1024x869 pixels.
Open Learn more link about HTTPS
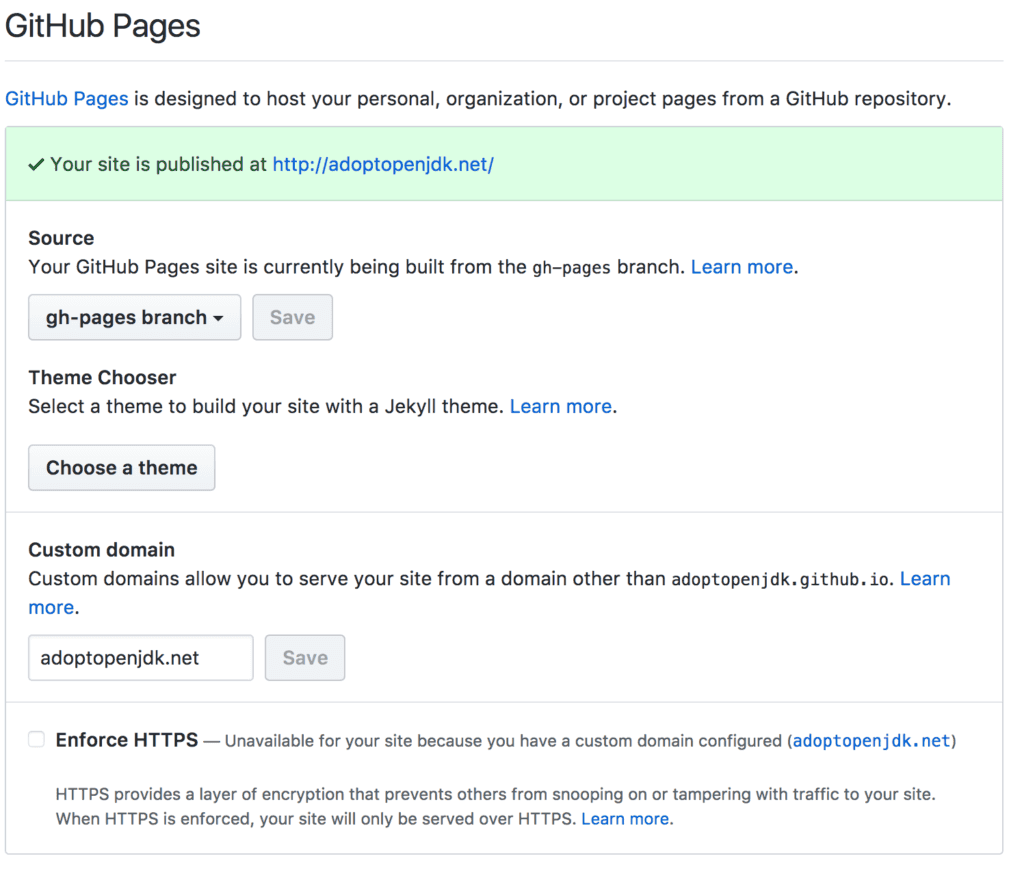coord(625,819)
